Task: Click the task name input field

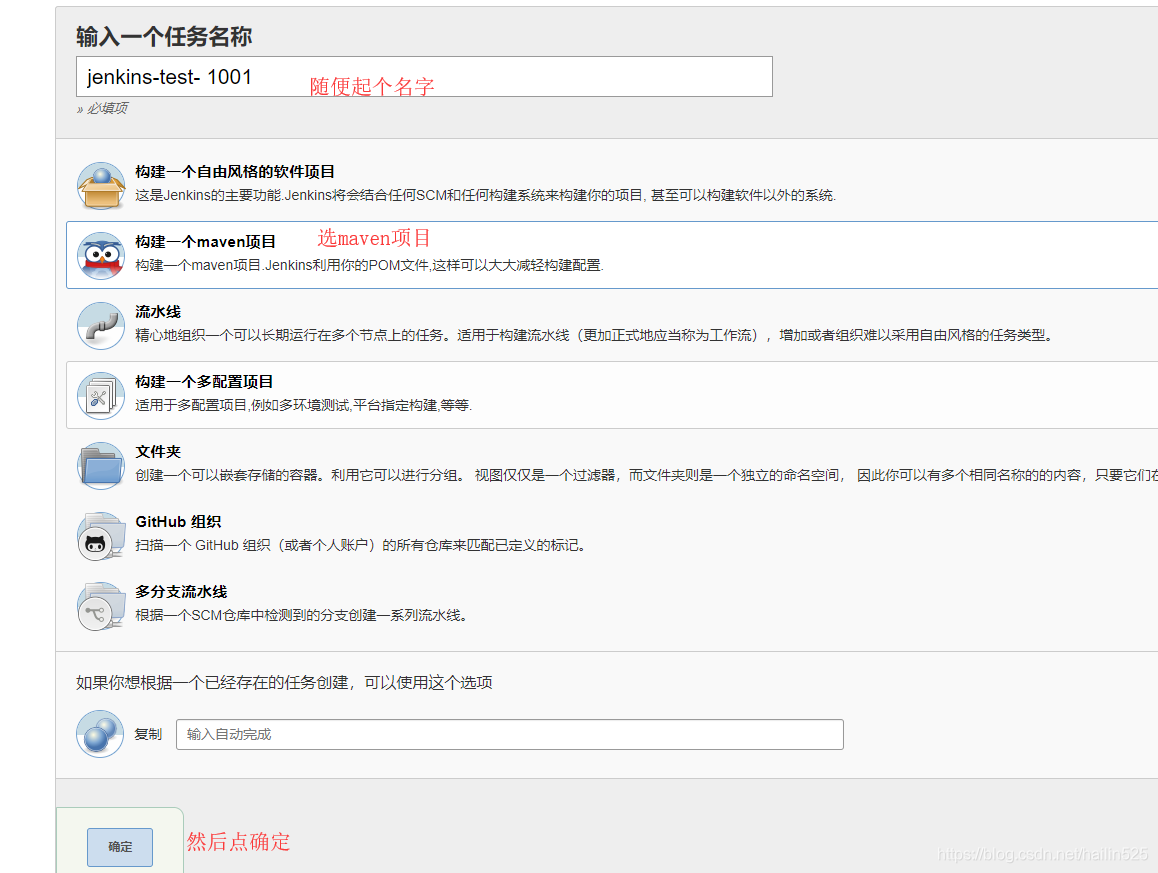Action: (x=424, y=77)
